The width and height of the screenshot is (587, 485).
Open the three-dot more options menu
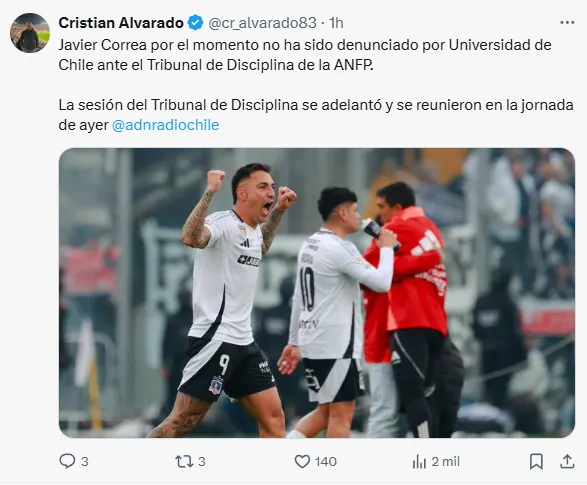(x=567, y=23)
